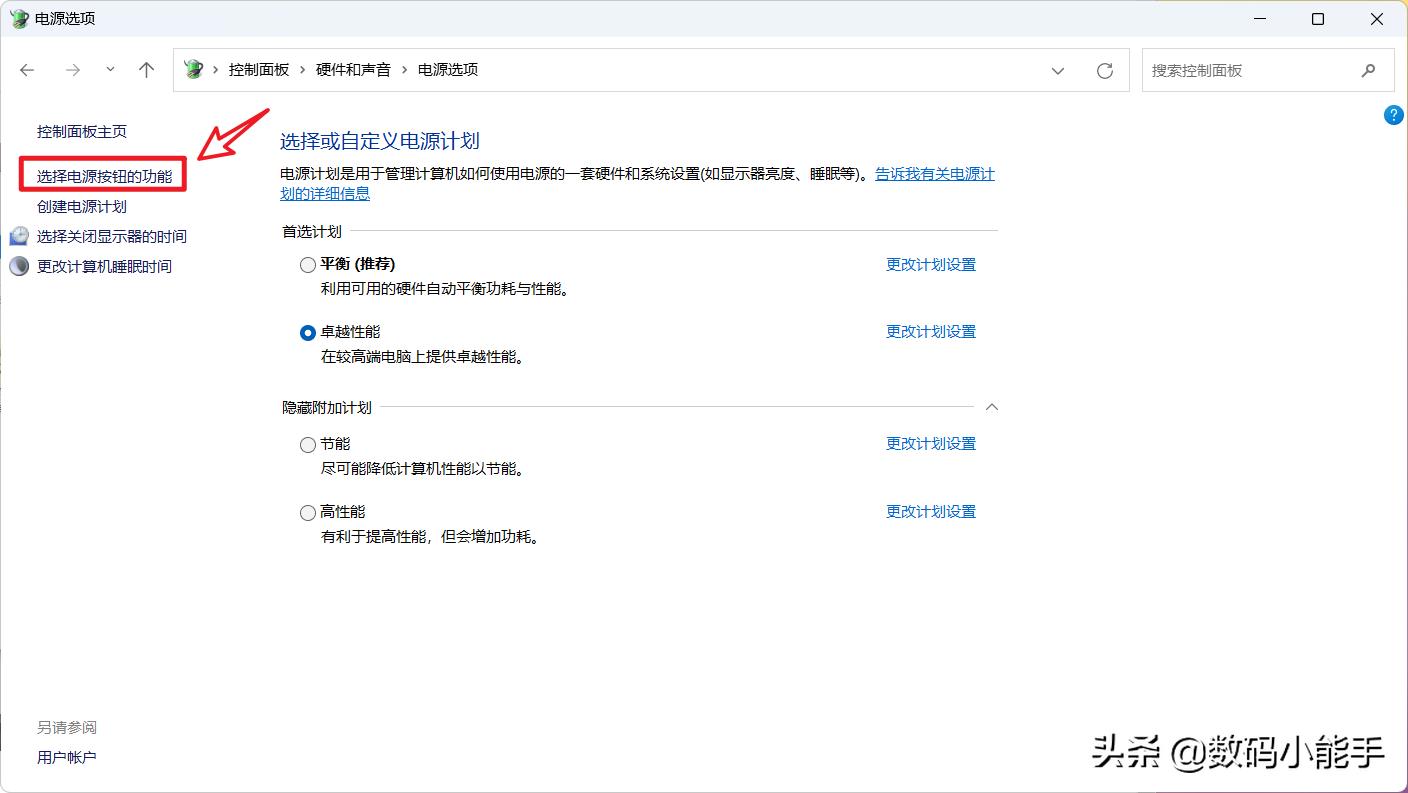Viewport: 1408px width, 793px height.
Task: Click the 告诉我有关电源计划的详细信息 hyperlink
Action: (x=934, y=173)
